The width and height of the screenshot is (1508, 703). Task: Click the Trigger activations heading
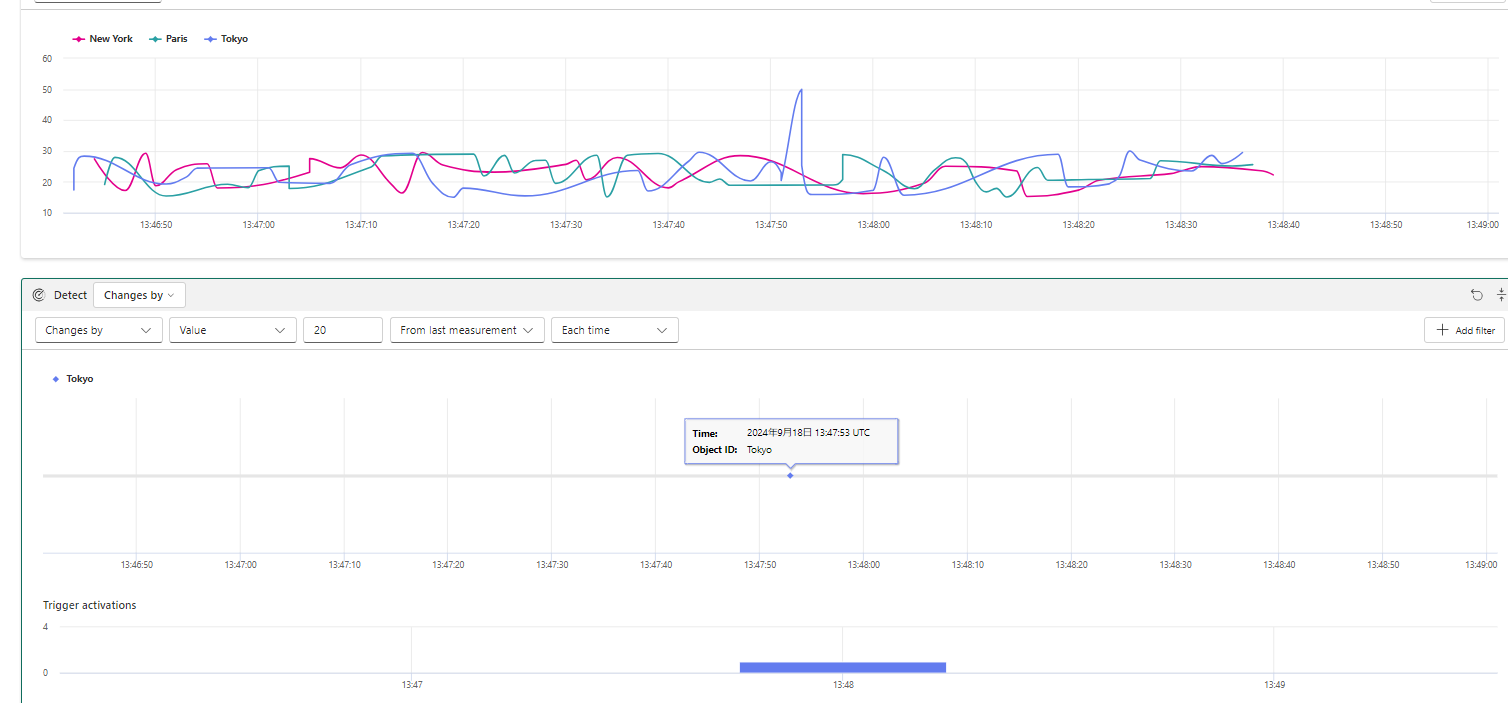tap(90, 605)
